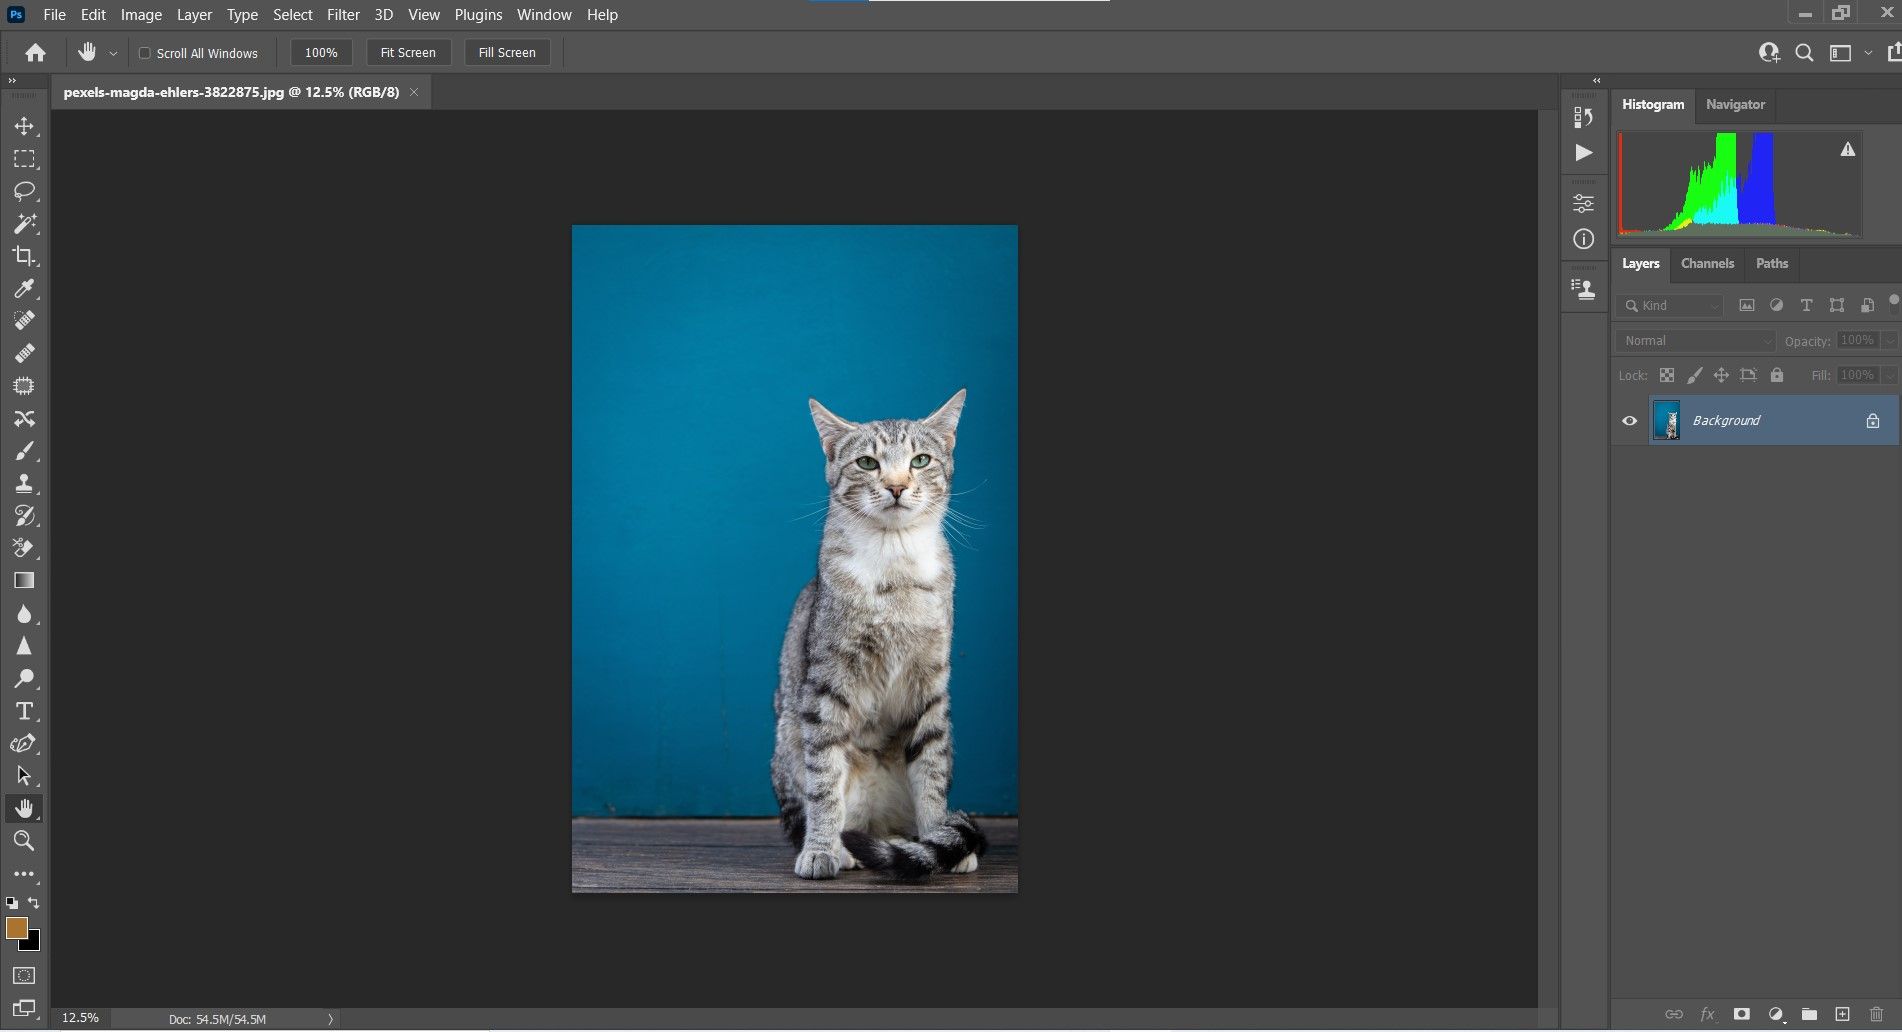Delete layer with trash icon
This screenshot has width=1902, height=1032.
(x=1876, y=1014)
